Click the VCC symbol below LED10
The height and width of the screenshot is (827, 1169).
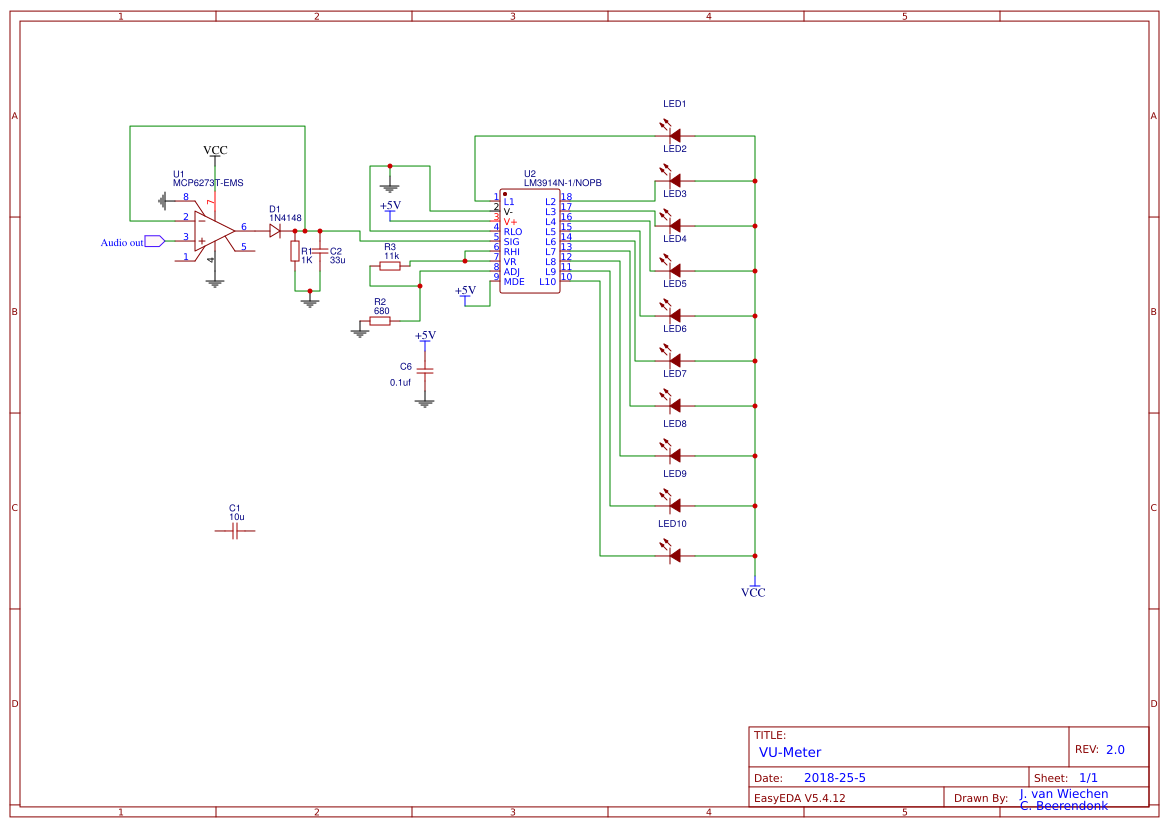[755, 589]
